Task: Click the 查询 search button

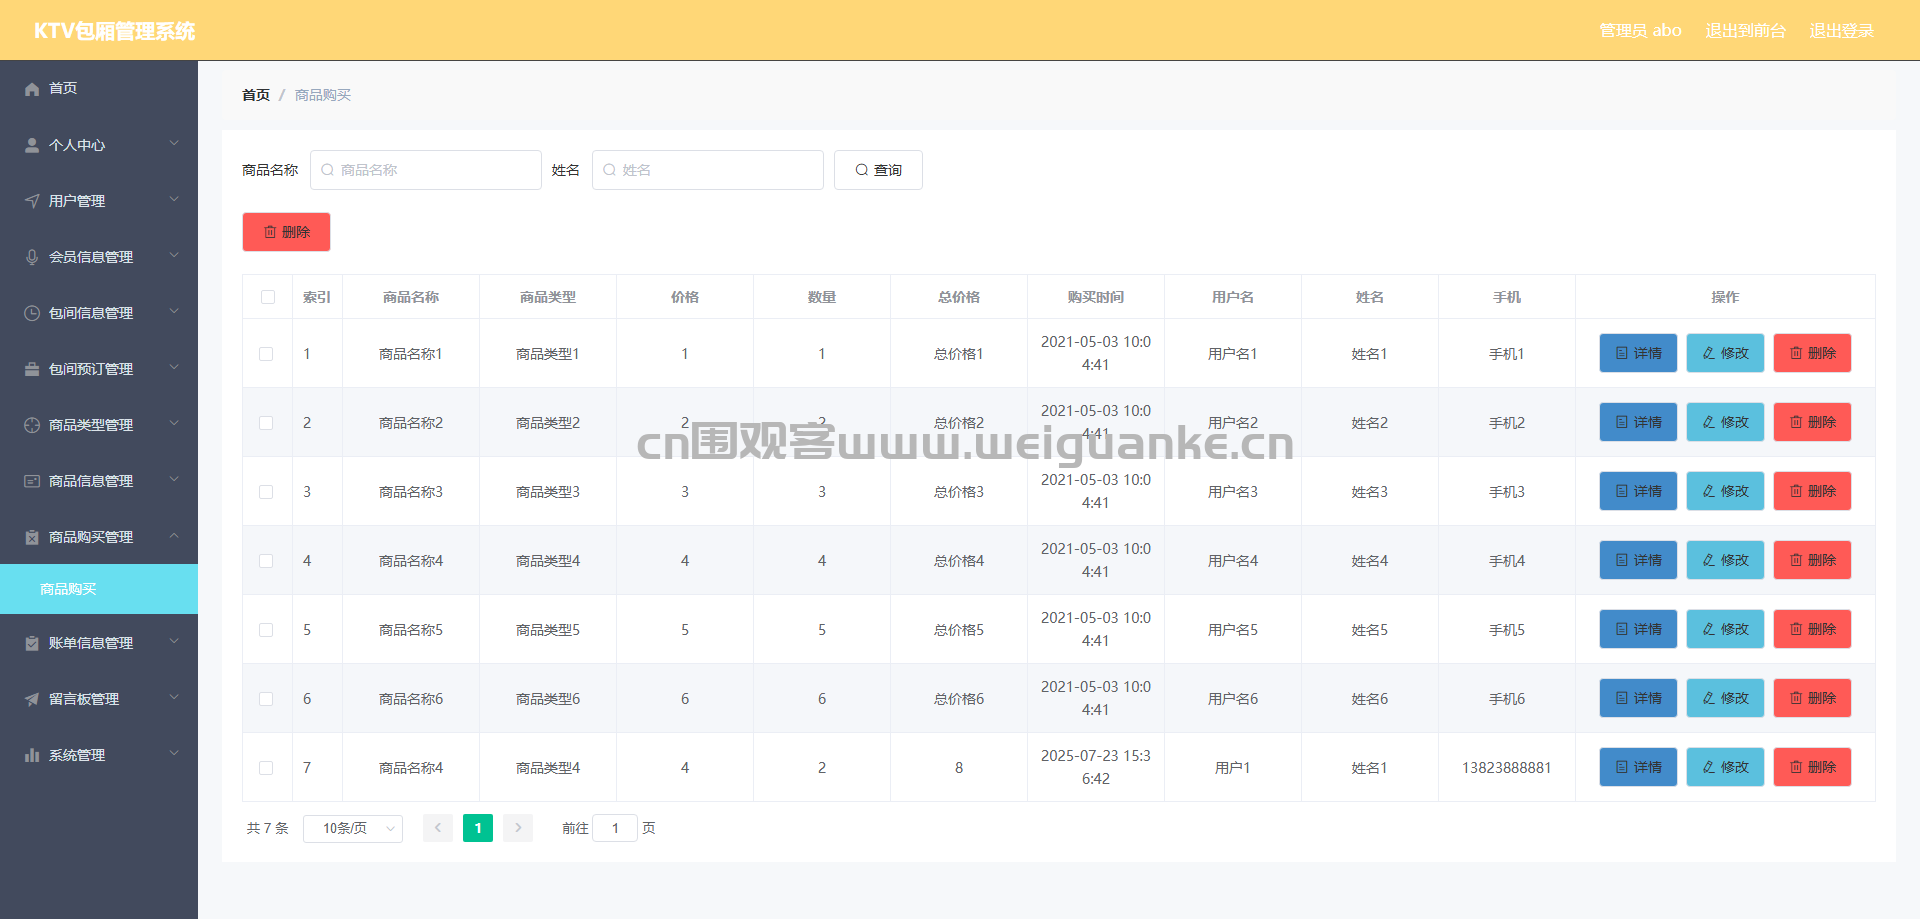Action: (878, 170)
